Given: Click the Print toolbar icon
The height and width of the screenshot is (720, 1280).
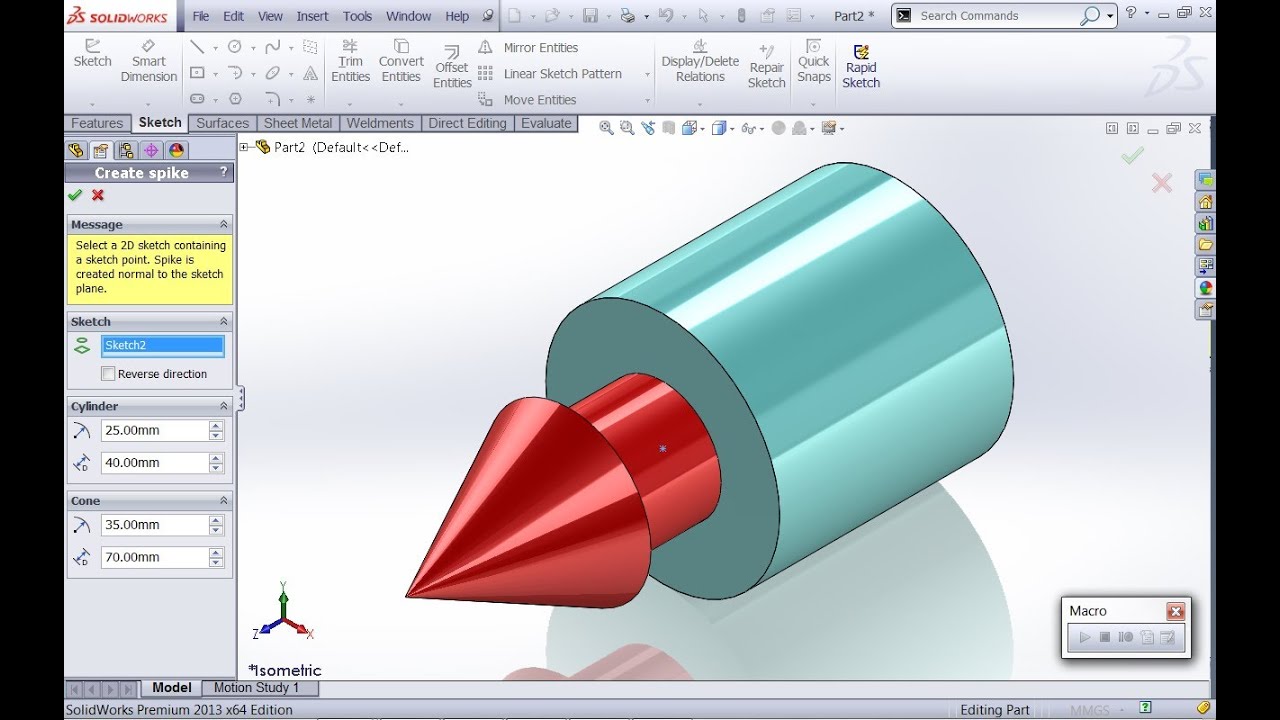Looking at the screenshot, I should tap(628, 16).
